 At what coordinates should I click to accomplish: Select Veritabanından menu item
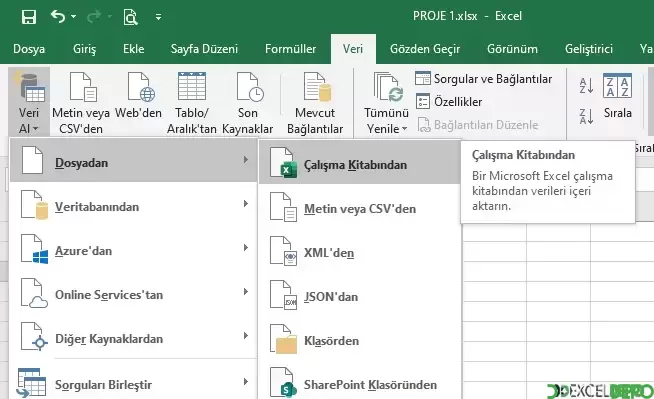(133, 205)
